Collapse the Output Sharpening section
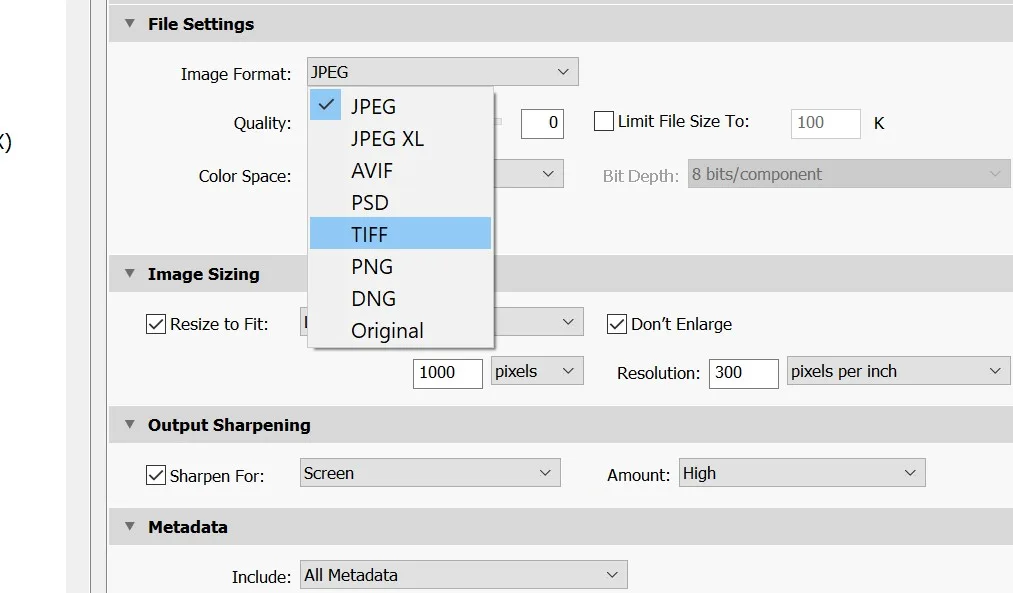Viewport: 1013px width, 593px height. coord(128,424)
